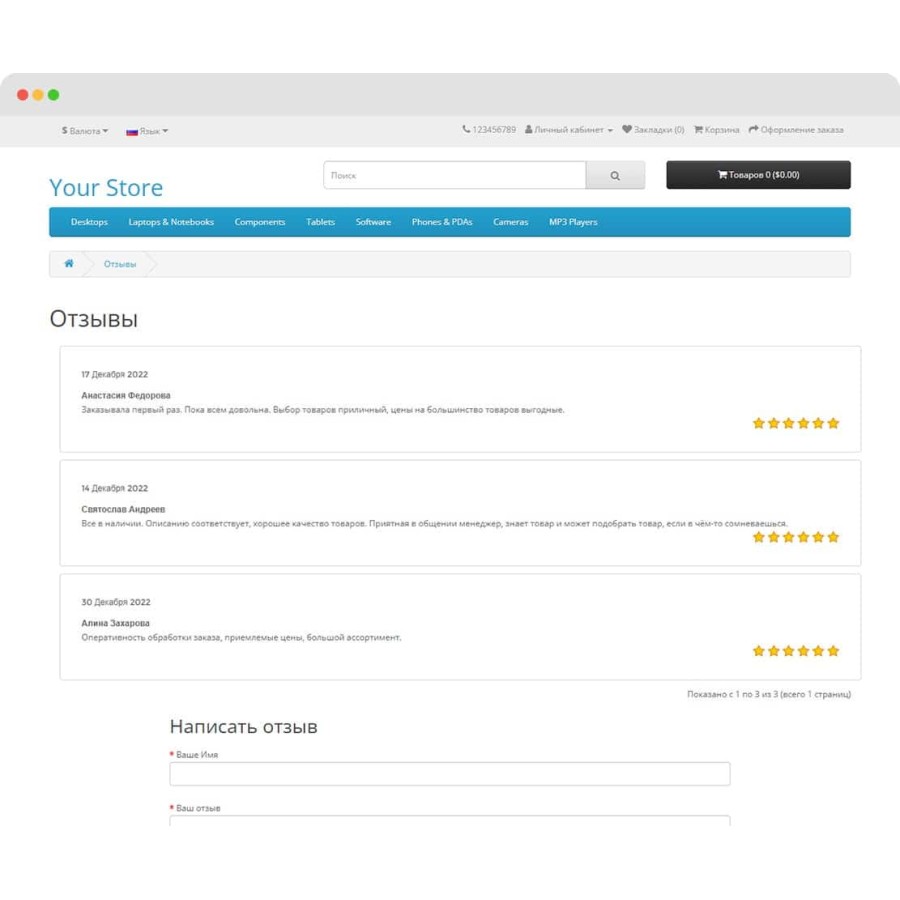Expand the Личный кабинет account menu

click(x=569, y=130)
